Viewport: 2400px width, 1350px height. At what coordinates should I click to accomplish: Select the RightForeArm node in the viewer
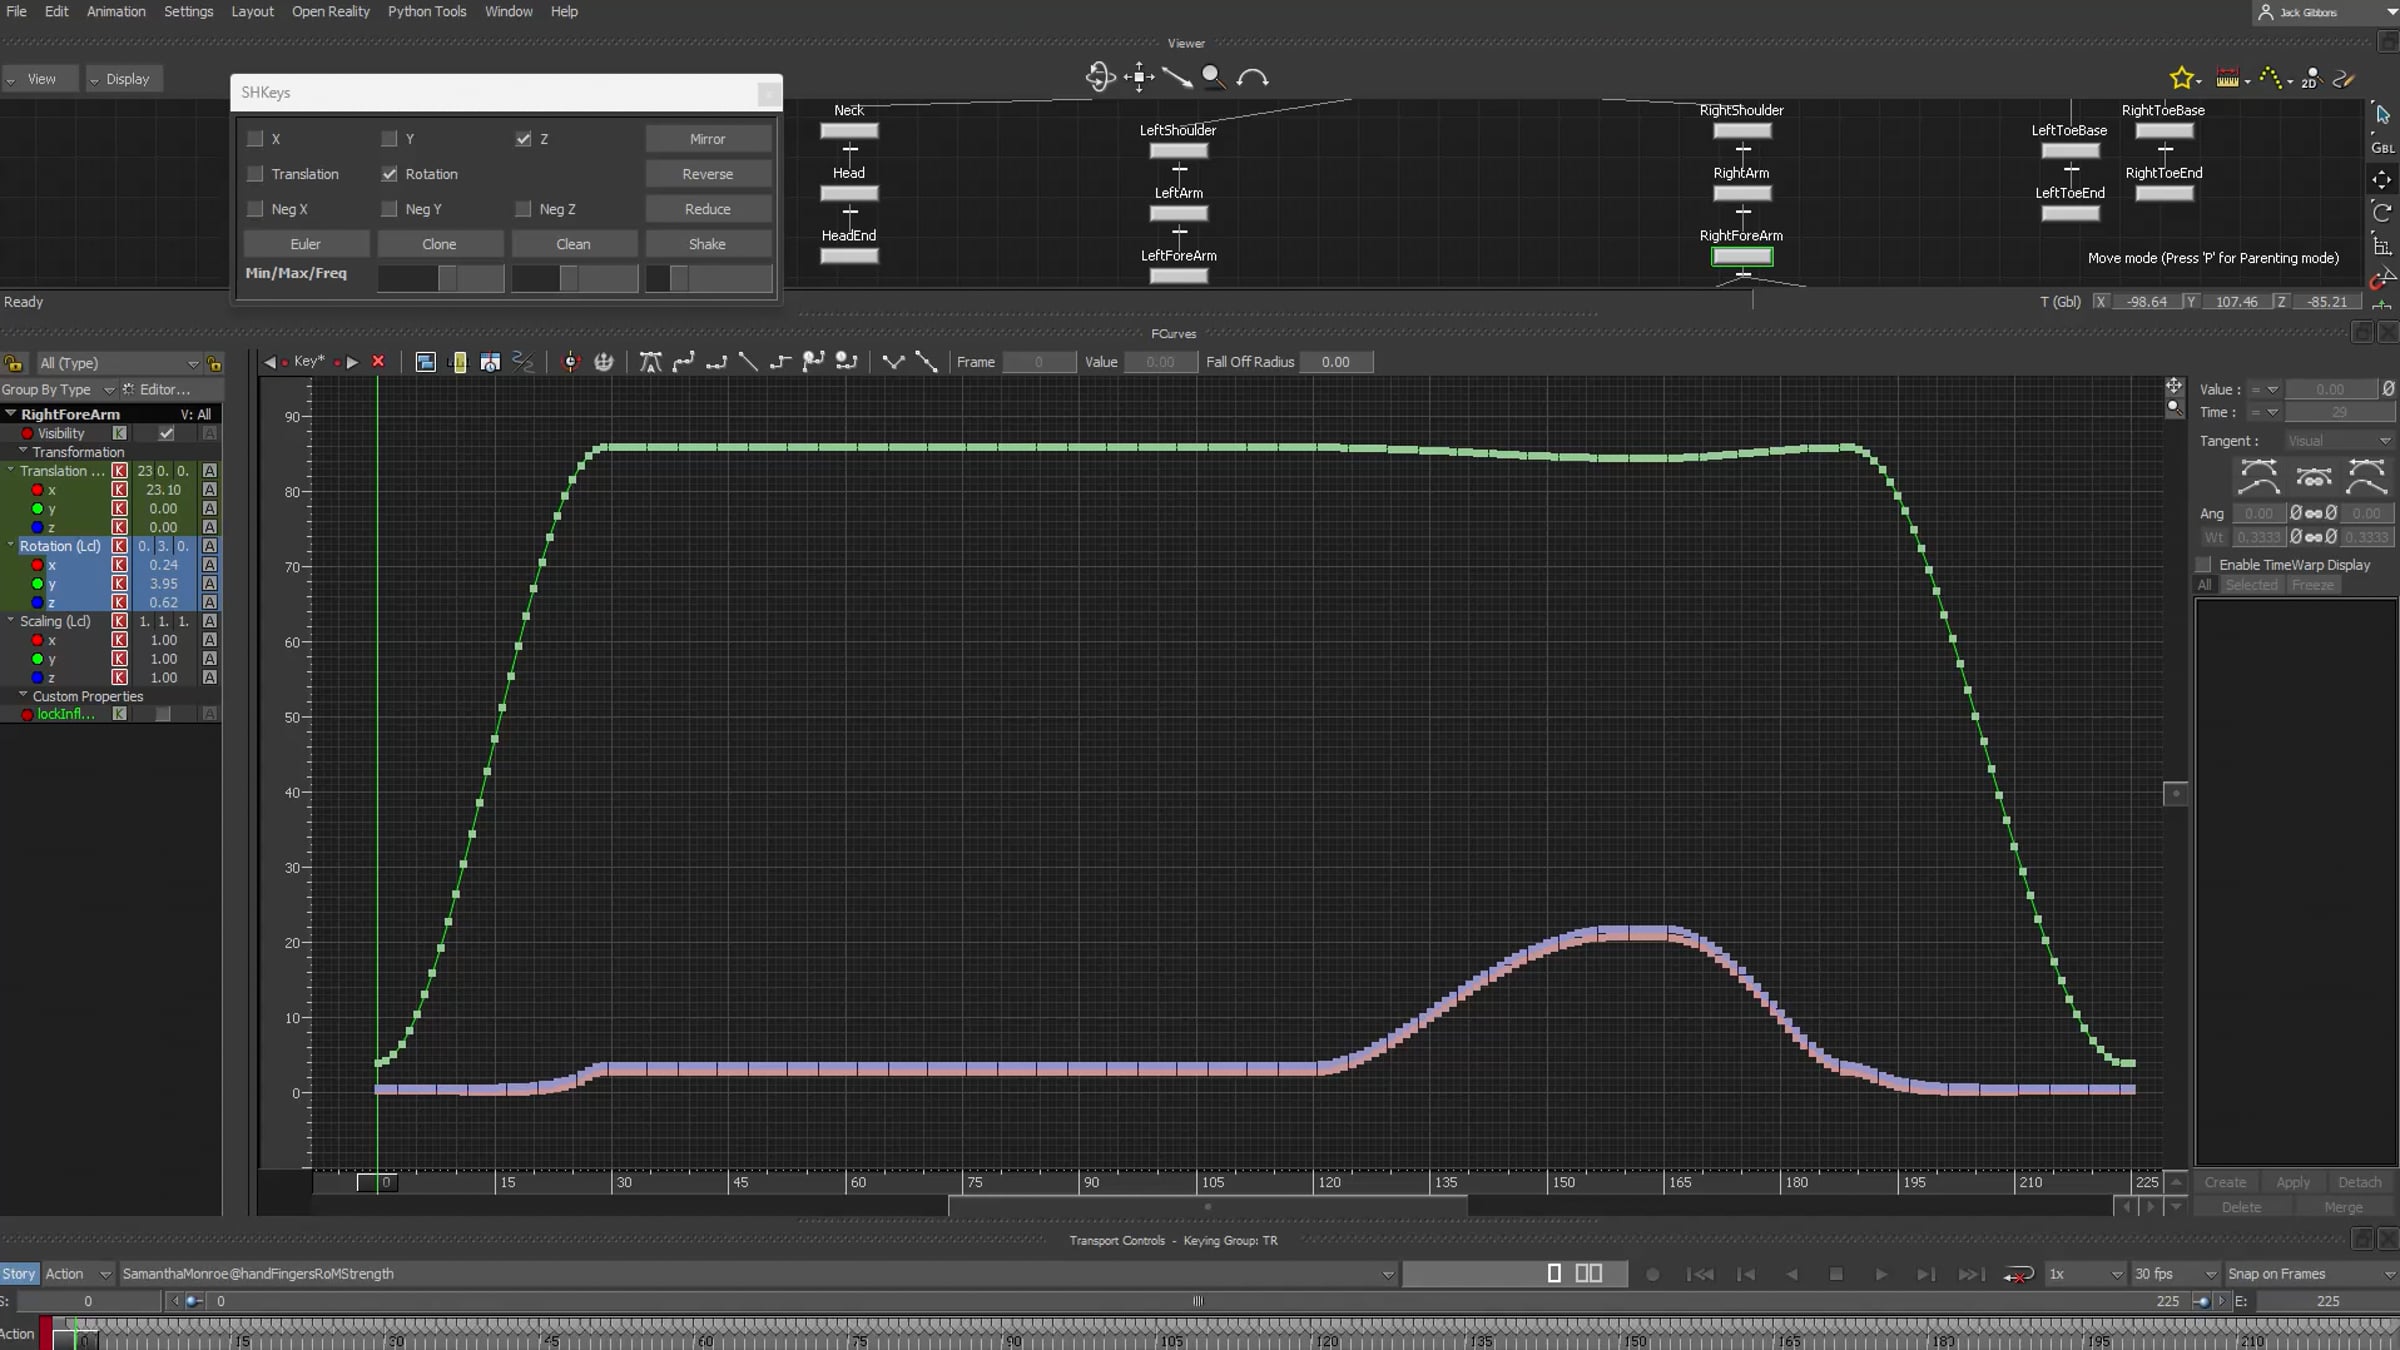tap(1741, 256)
